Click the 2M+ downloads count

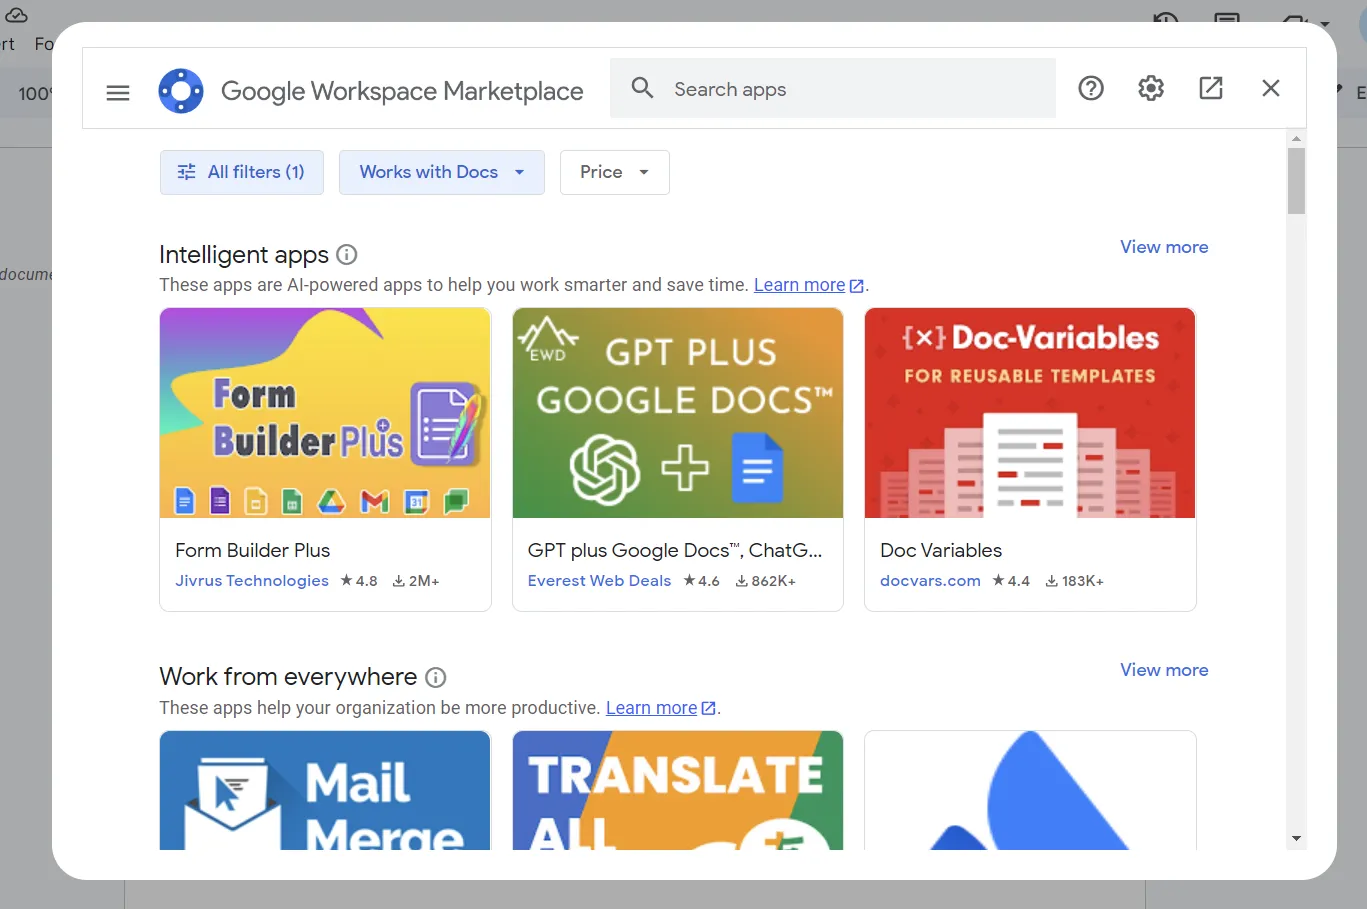click(x=416, y=581)
